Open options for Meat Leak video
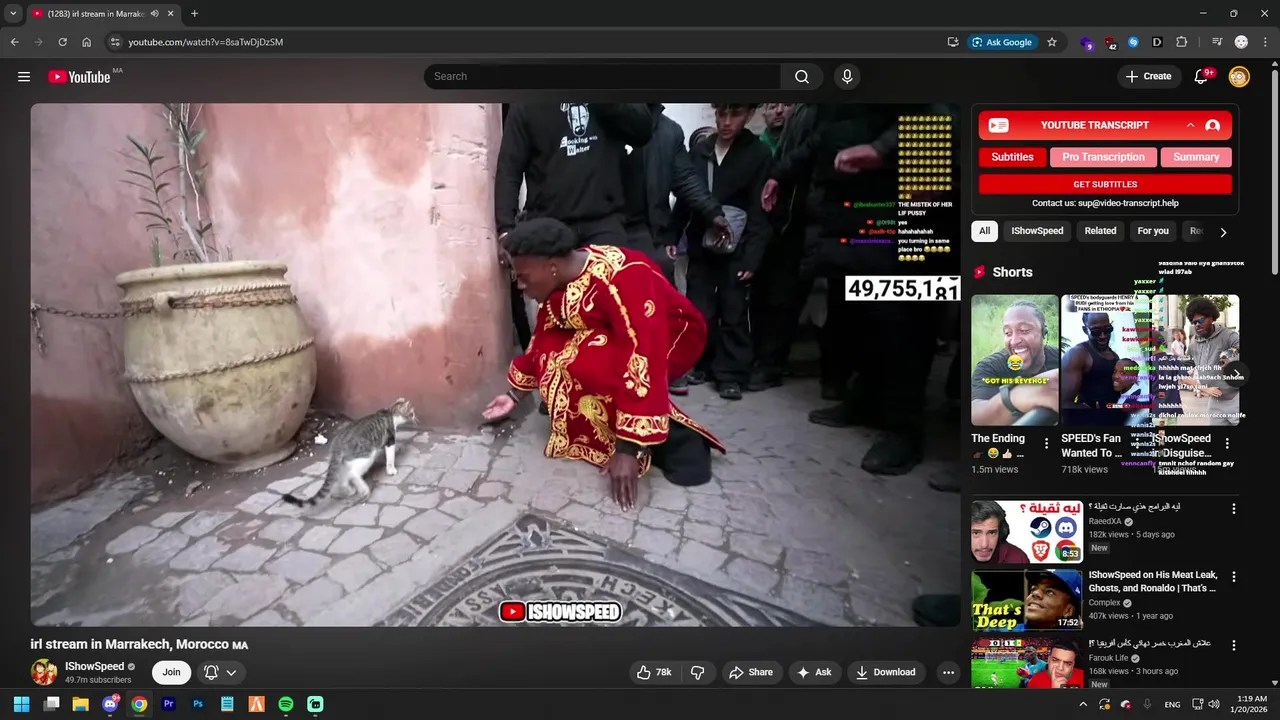This screenshot has height=720, width=1280. (1233, 577)
